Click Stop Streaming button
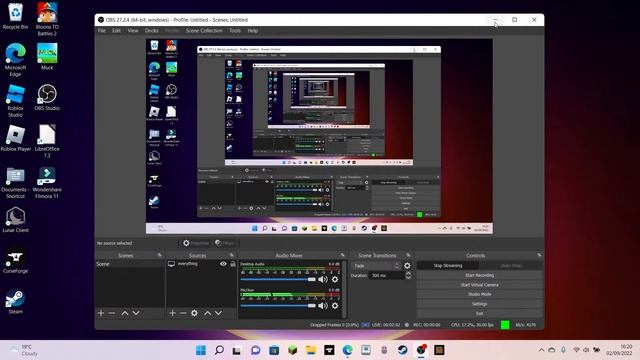This screenshot has height=360, width=640. 448,266
